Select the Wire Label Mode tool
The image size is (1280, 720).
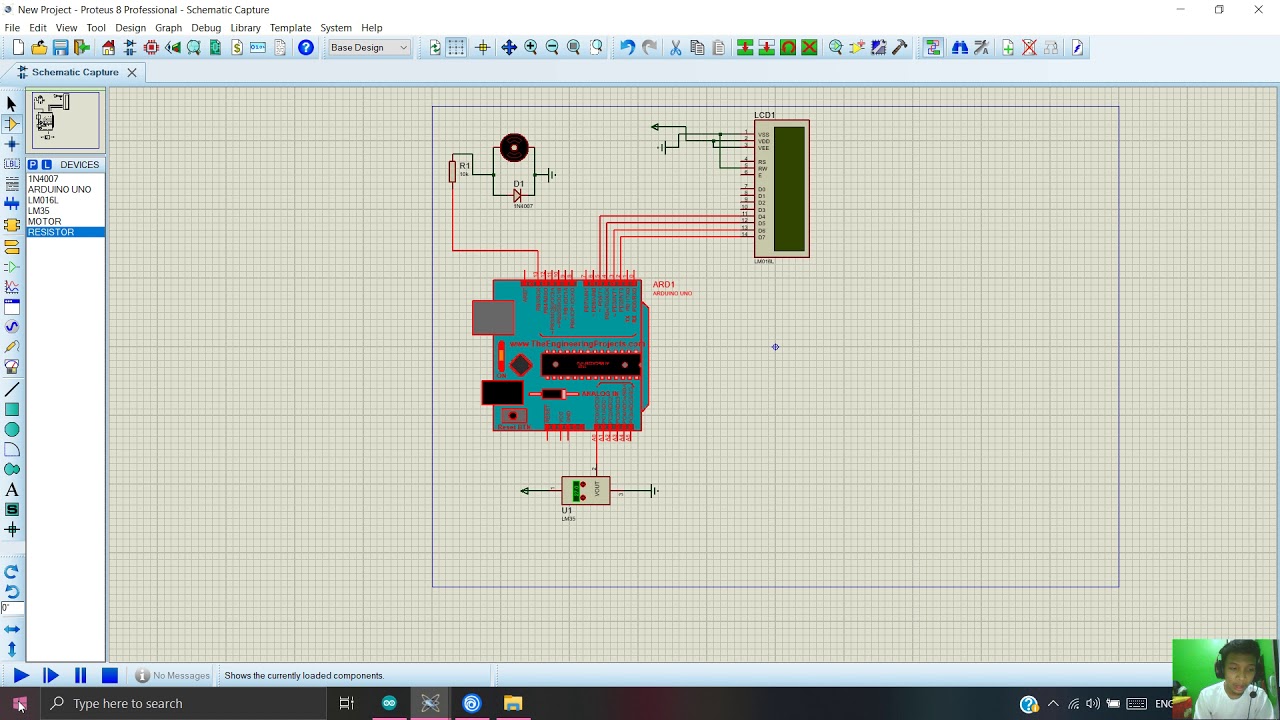click(x=12, y=164)
